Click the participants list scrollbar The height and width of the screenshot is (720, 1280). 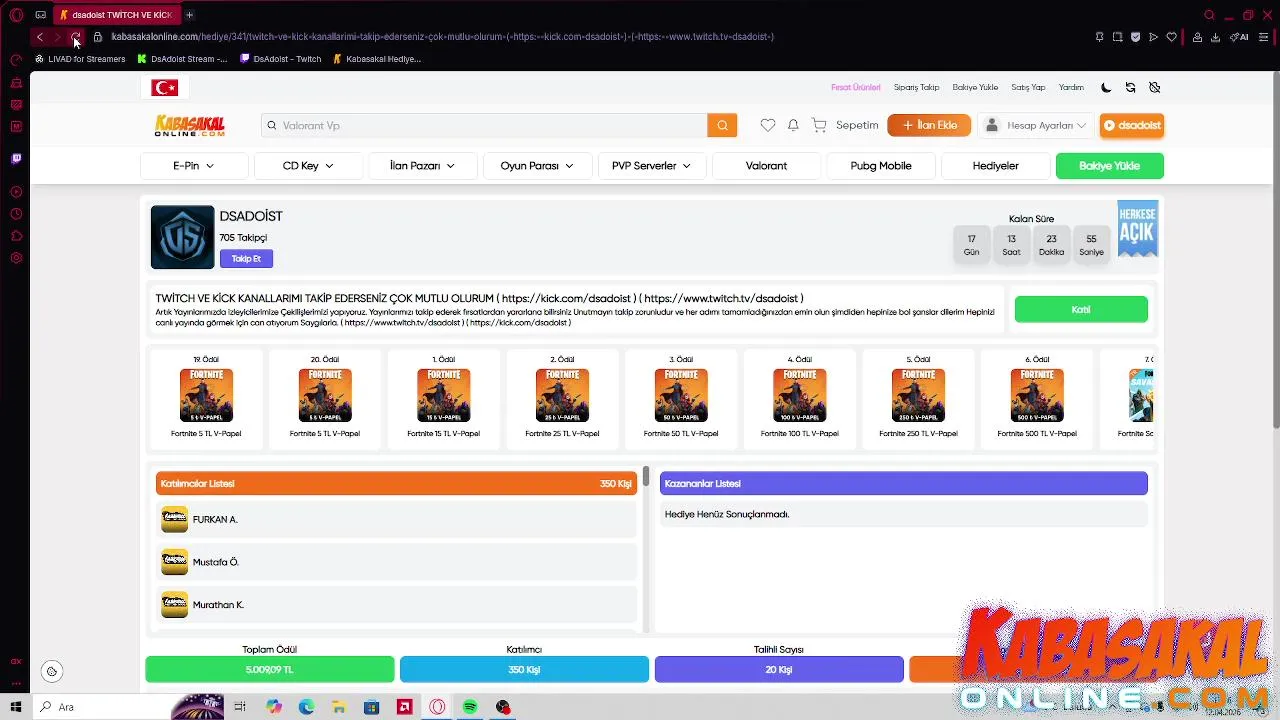[x=646, y=477]
